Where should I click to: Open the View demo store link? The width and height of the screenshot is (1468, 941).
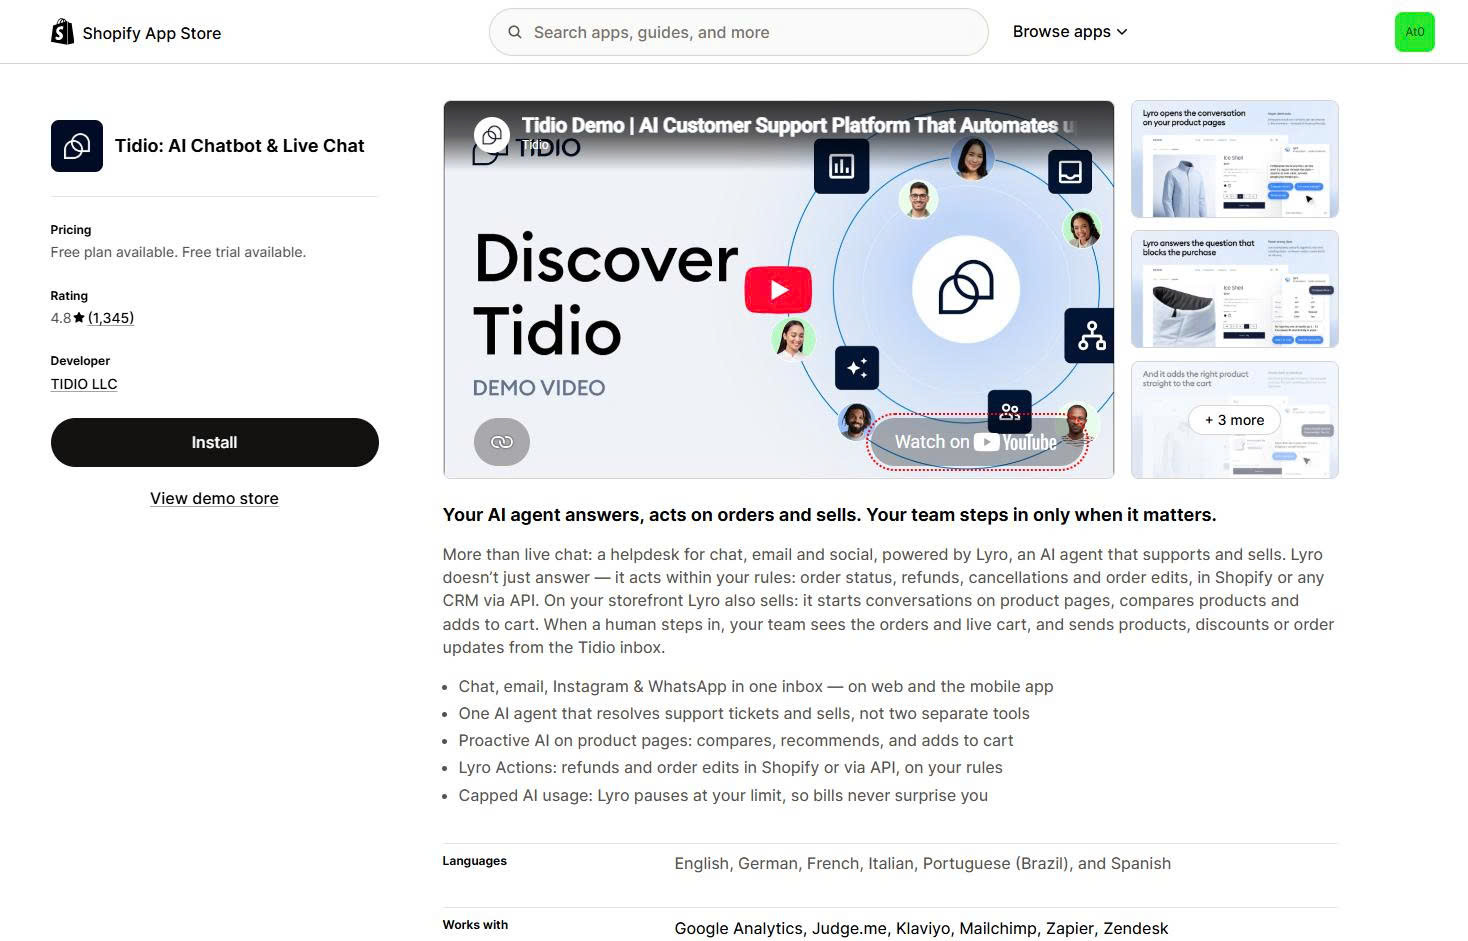(214, 498)
